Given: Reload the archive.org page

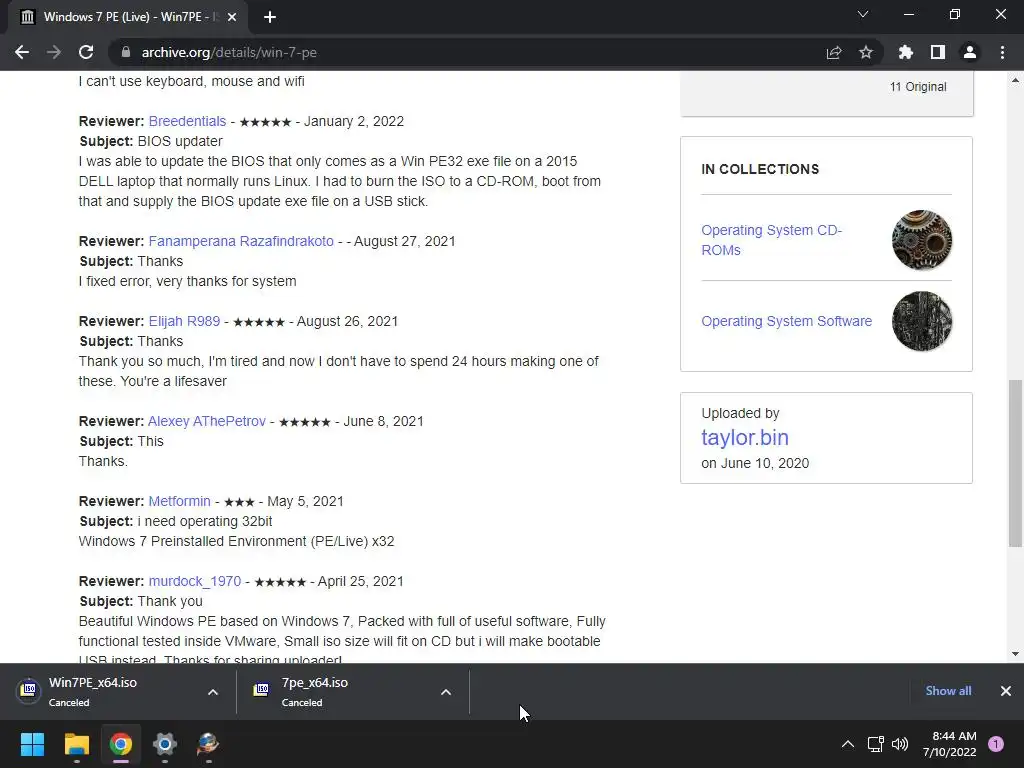Looking at the screenshot, I should [x=86, y=52].
